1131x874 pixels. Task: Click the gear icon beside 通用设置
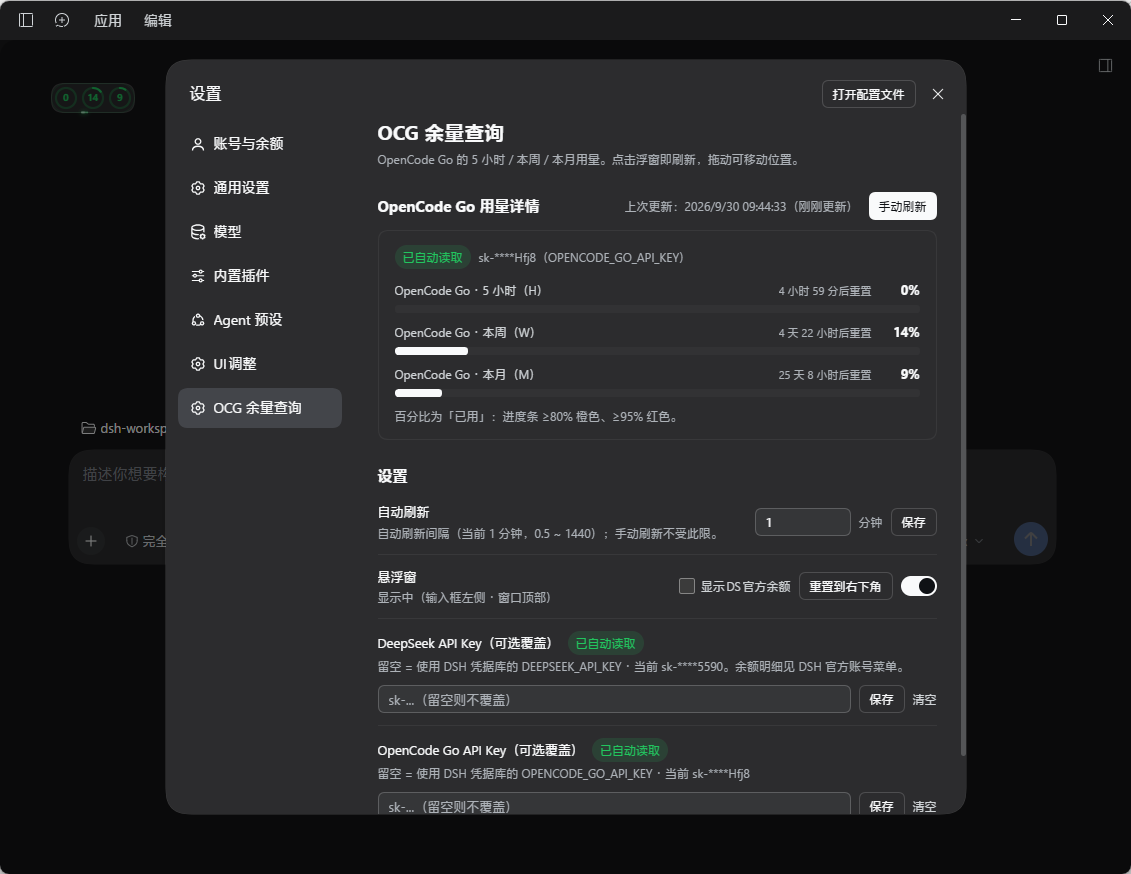point(198,188)
